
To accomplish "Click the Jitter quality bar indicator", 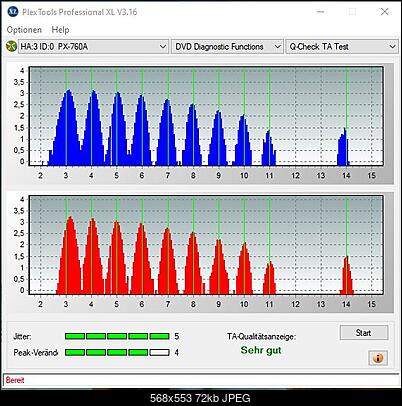I will [x=117, y=336].
